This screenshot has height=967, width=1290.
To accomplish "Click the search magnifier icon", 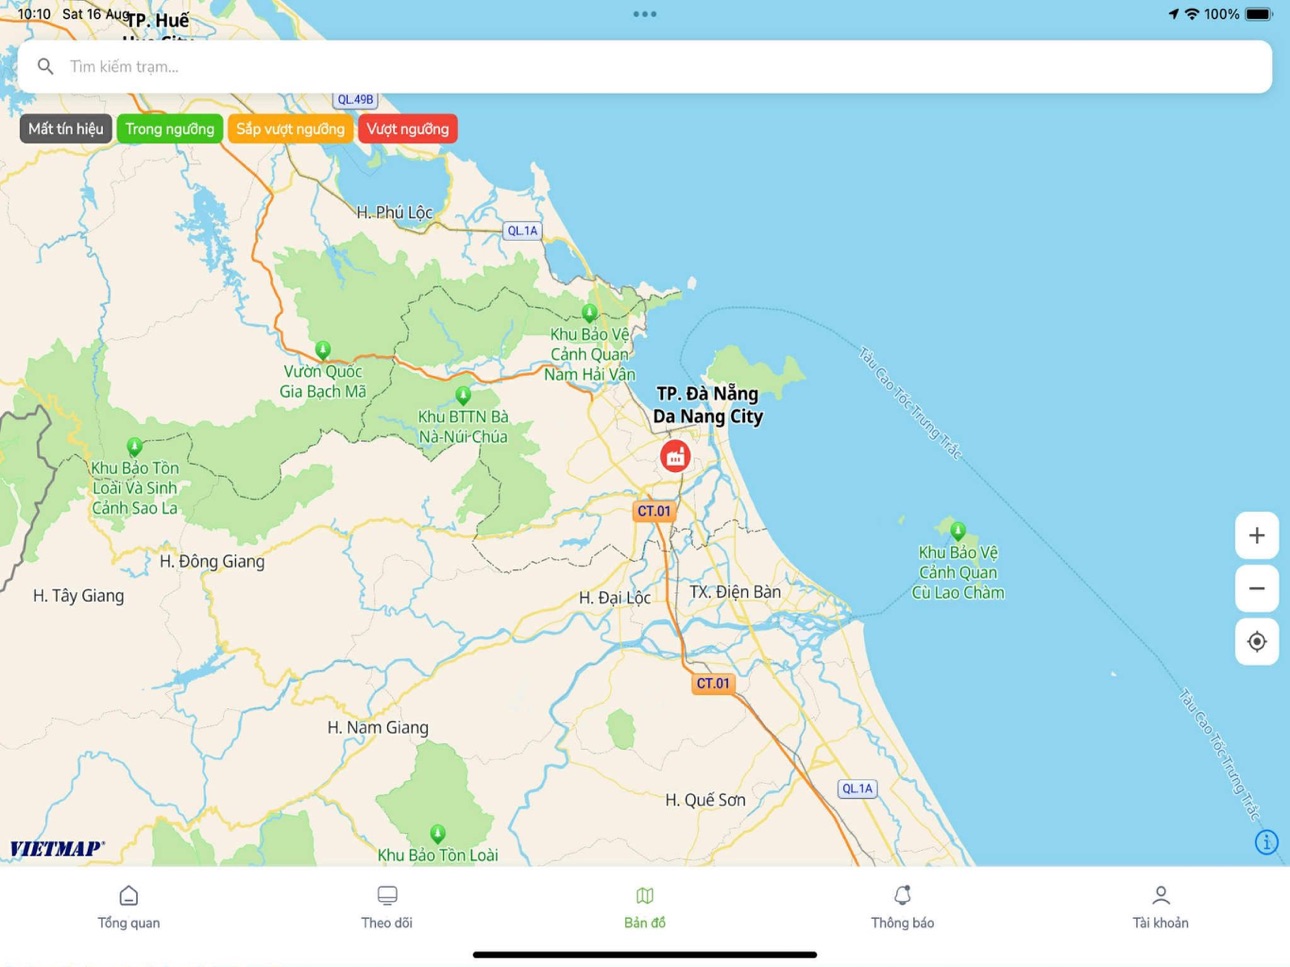I will coord(45,66).
